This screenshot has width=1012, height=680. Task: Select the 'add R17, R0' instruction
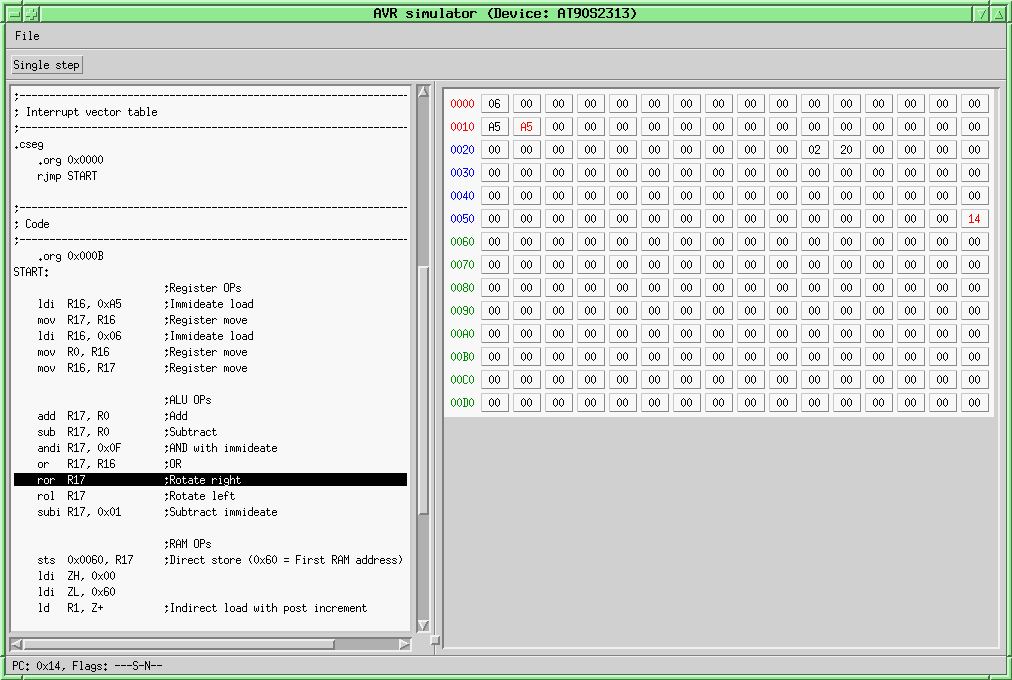point(210,416)
